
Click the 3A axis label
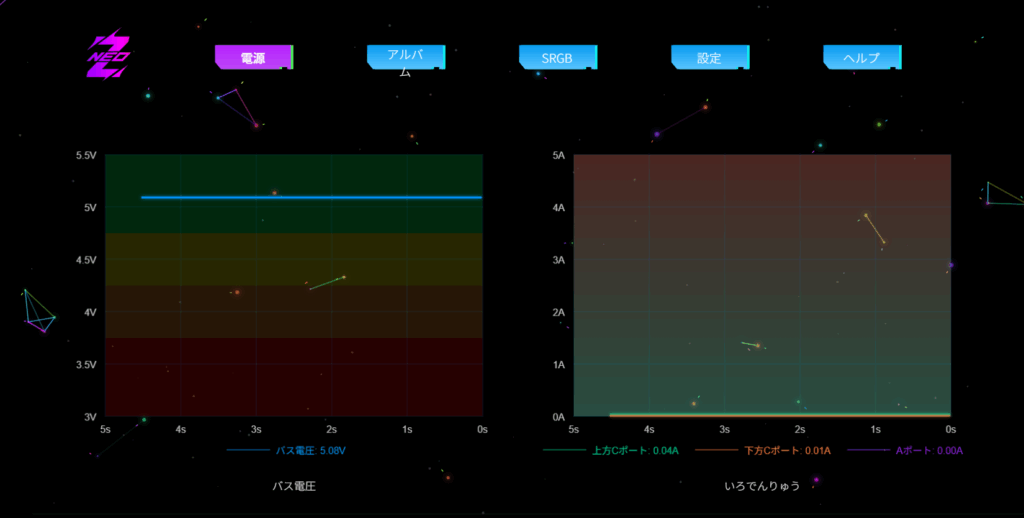[558, 260]
